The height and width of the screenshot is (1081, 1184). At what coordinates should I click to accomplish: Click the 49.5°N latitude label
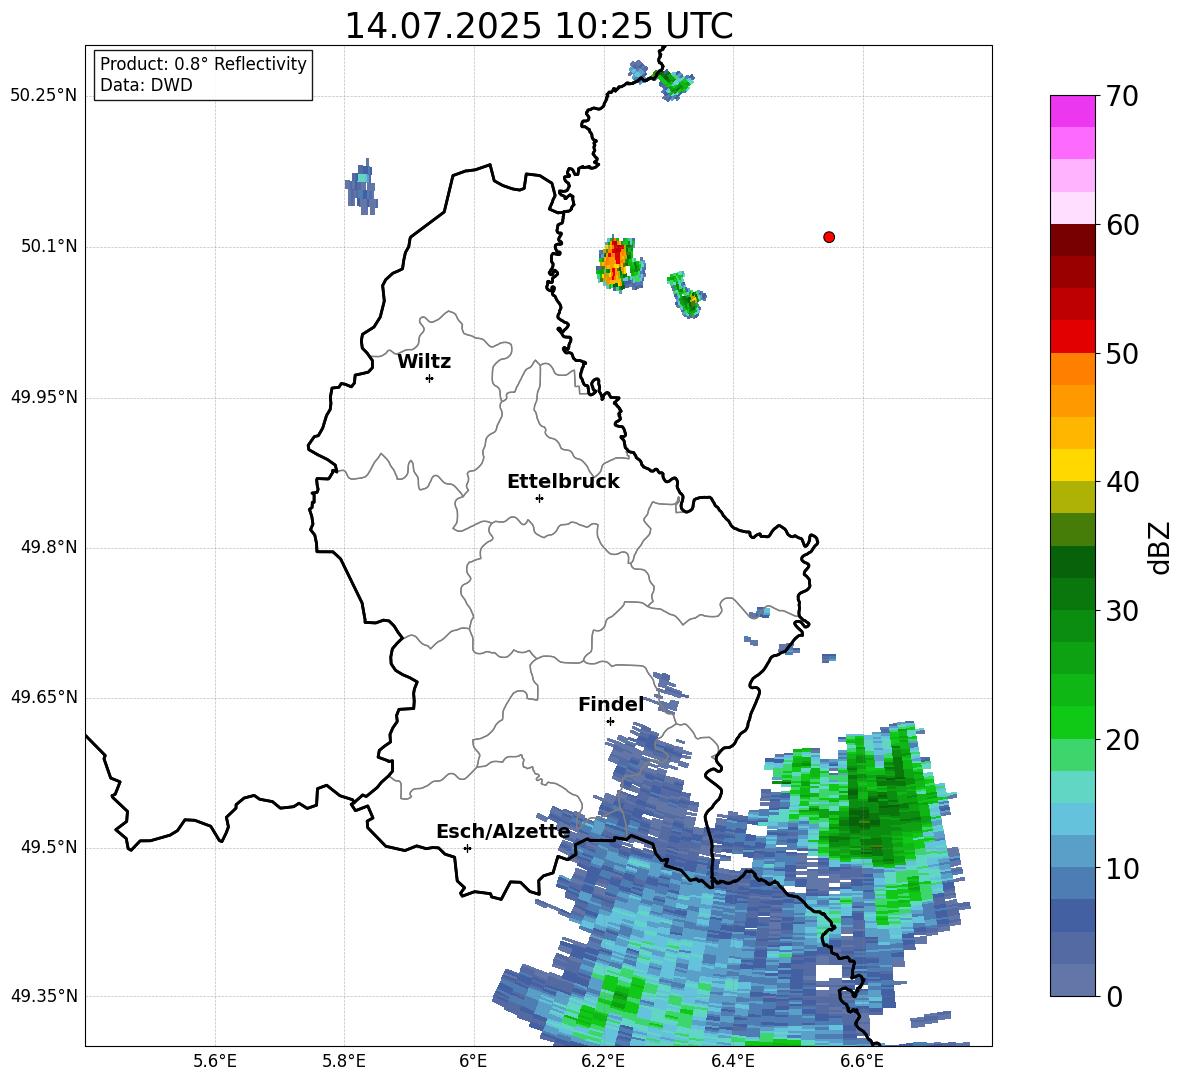tap(49, 847)
